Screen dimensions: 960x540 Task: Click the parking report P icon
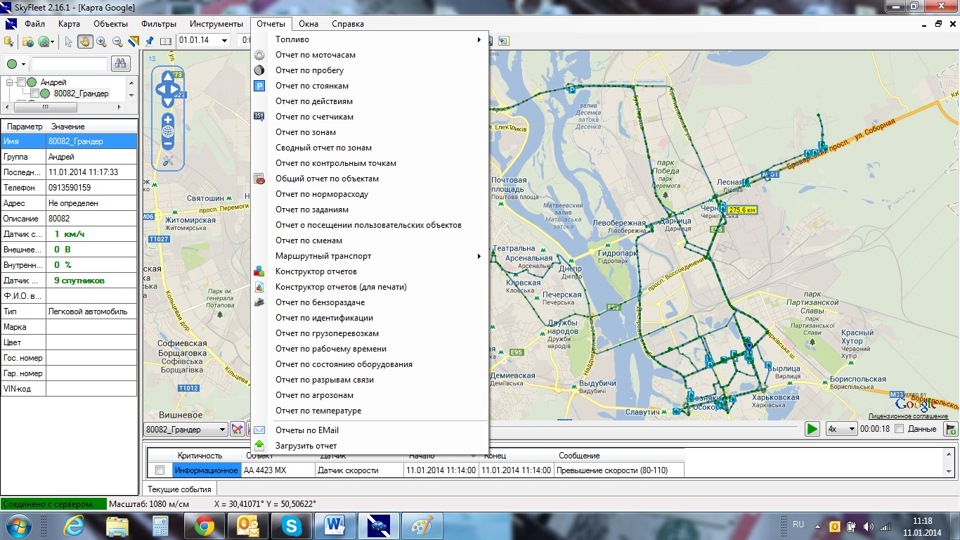(x=260, y=86)
